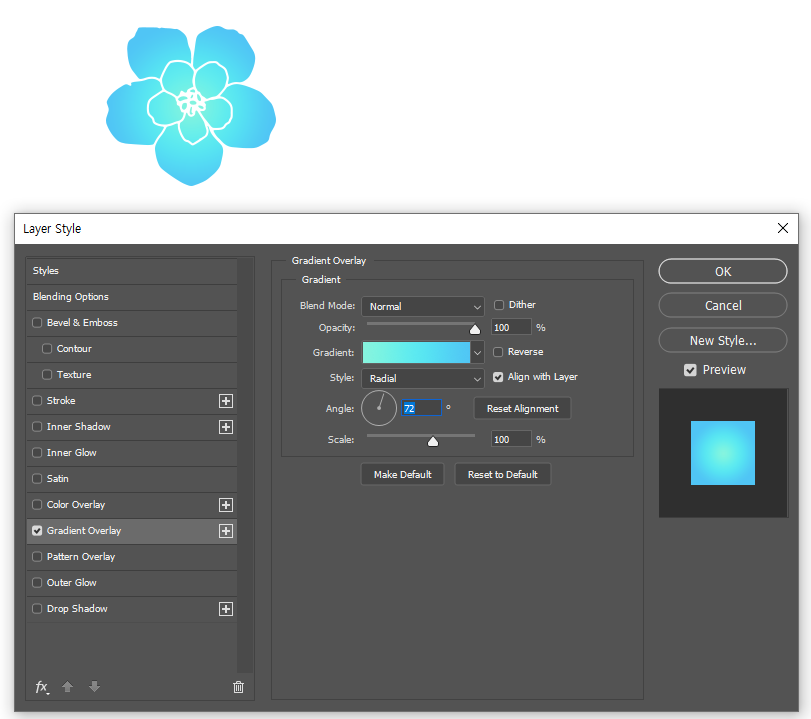This screenshot has height=719, width=811.
Task: Click the Scale slider handle
Action: [433, 441]
